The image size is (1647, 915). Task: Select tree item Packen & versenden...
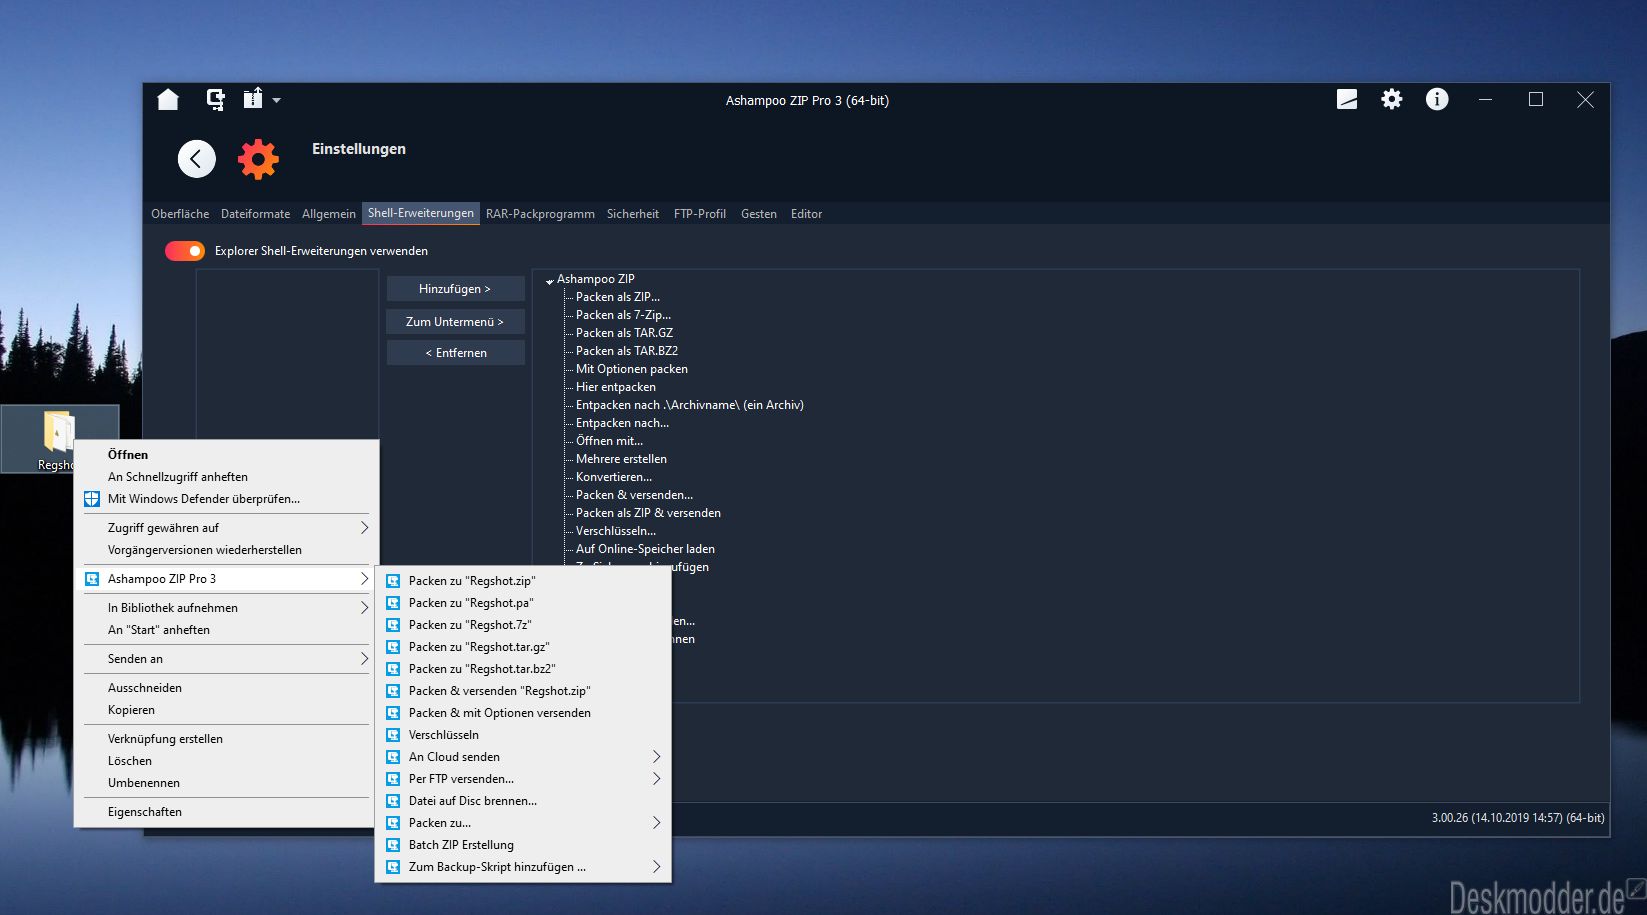click(634, 495)
